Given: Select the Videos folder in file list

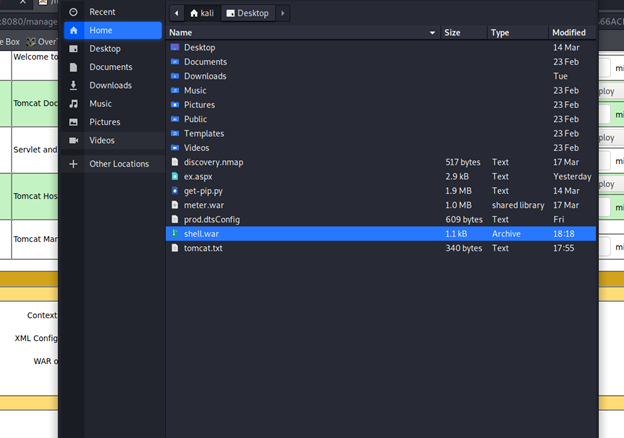Looking at the screenshot, I should (381, 148).
